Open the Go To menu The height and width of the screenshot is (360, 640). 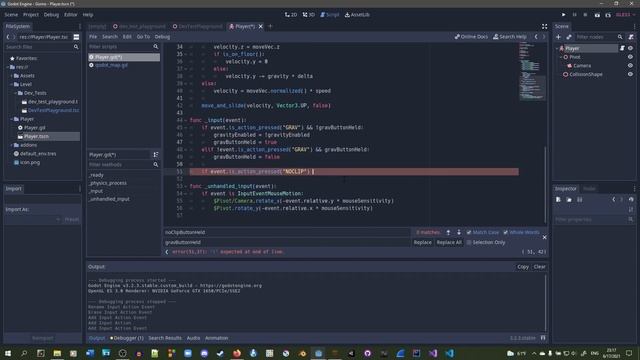pyautogui.click(x=143, y=37)
